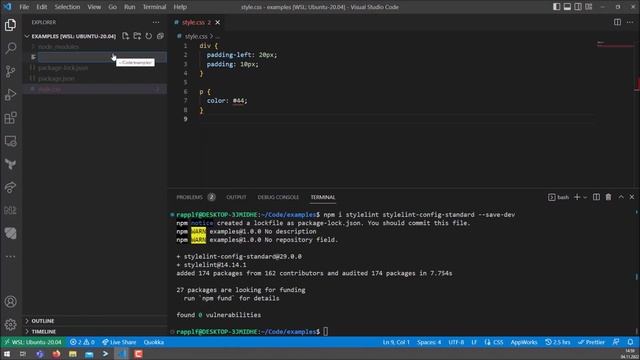Open the Live Share activity bar icon

click(11, 187)
